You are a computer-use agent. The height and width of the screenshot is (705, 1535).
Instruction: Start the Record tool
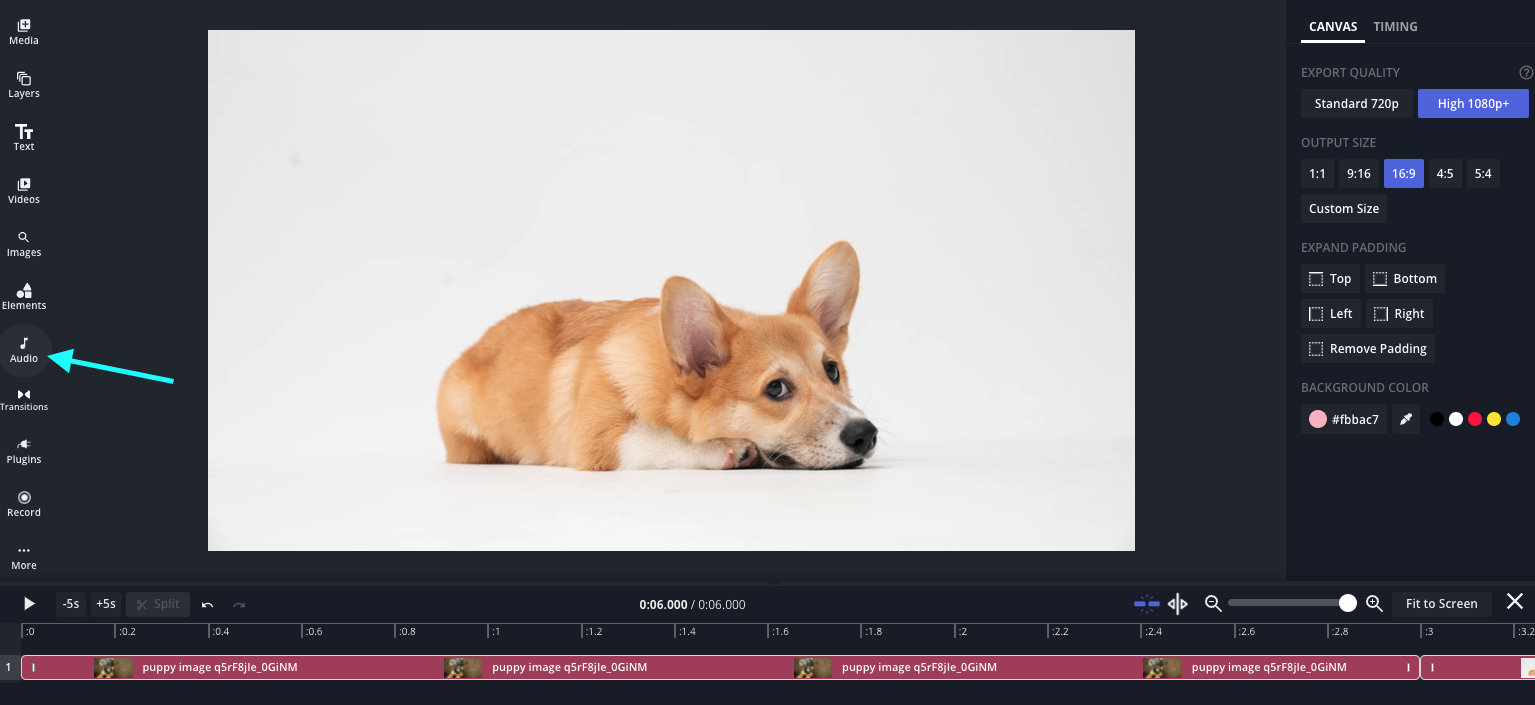(24, 503)
